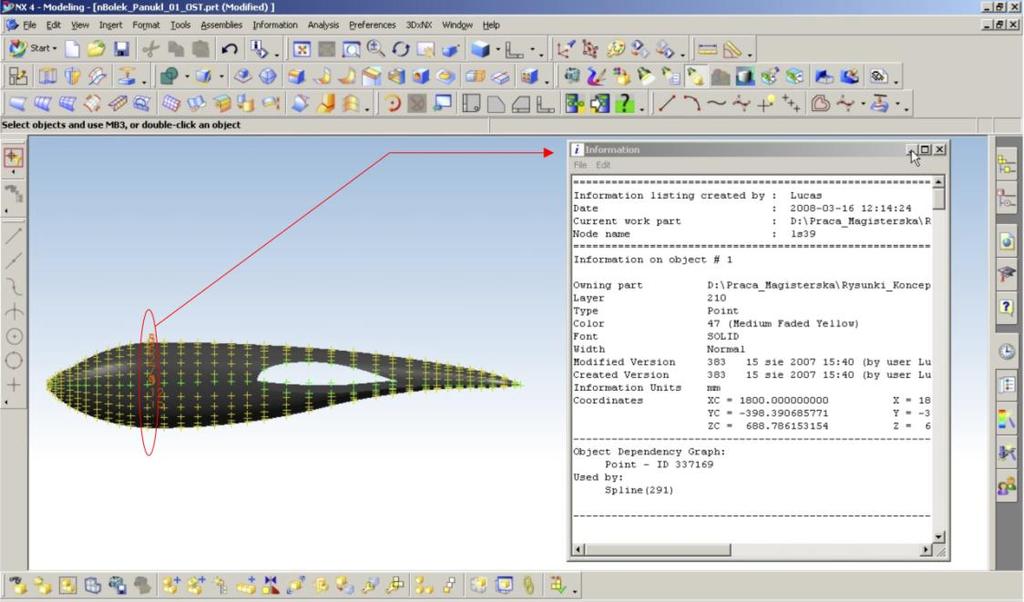Select the Zoom window magnifier icon
1024x602 pixels.
click(x=351, y=49)
